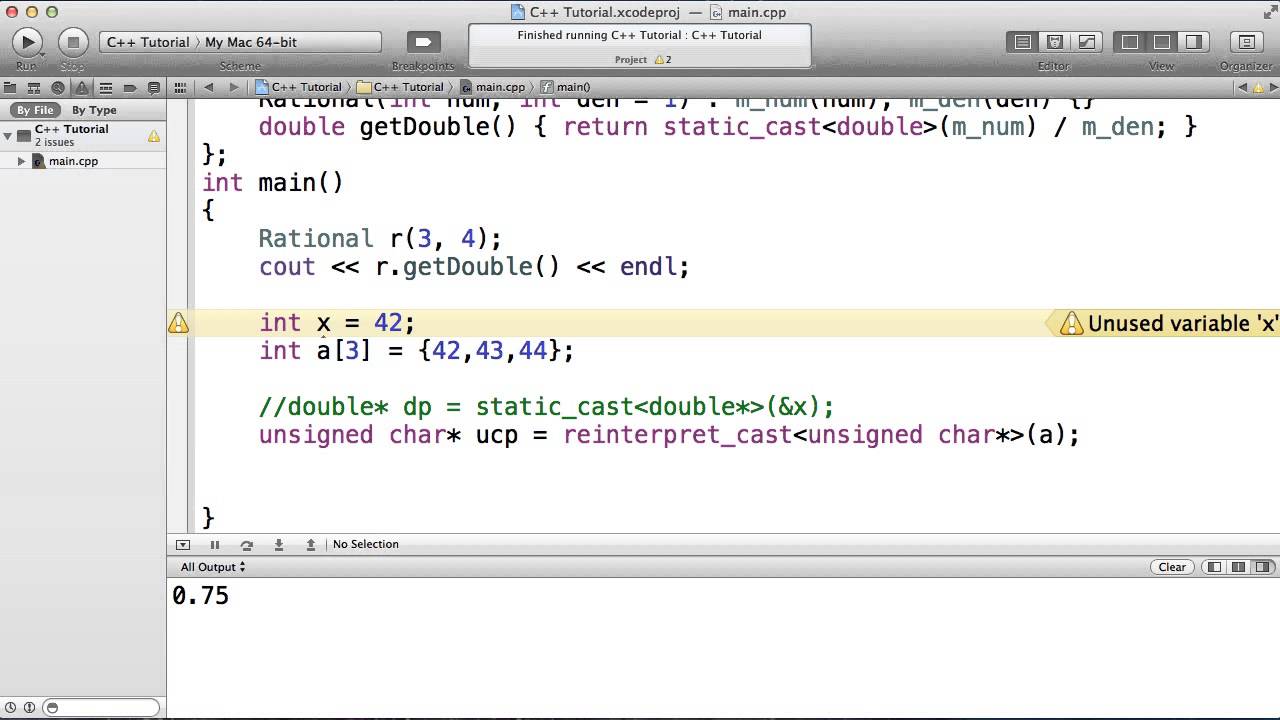1280x720 pixels.
Task: Show both variables and console
Action: (x=1238, y=567)
